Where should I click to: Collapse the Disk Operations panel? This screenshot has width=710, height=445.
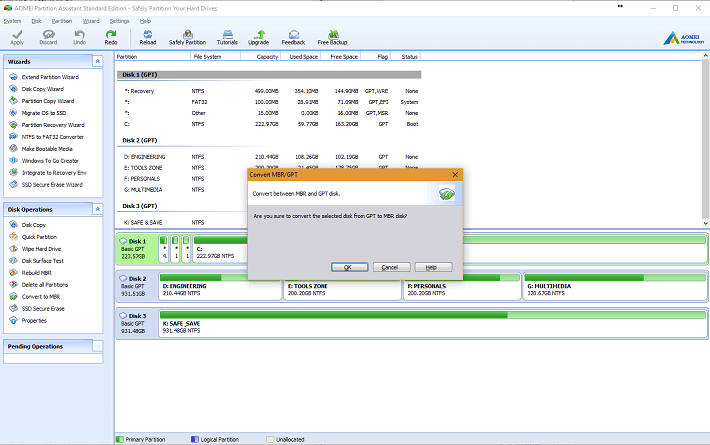click(97, 209)
